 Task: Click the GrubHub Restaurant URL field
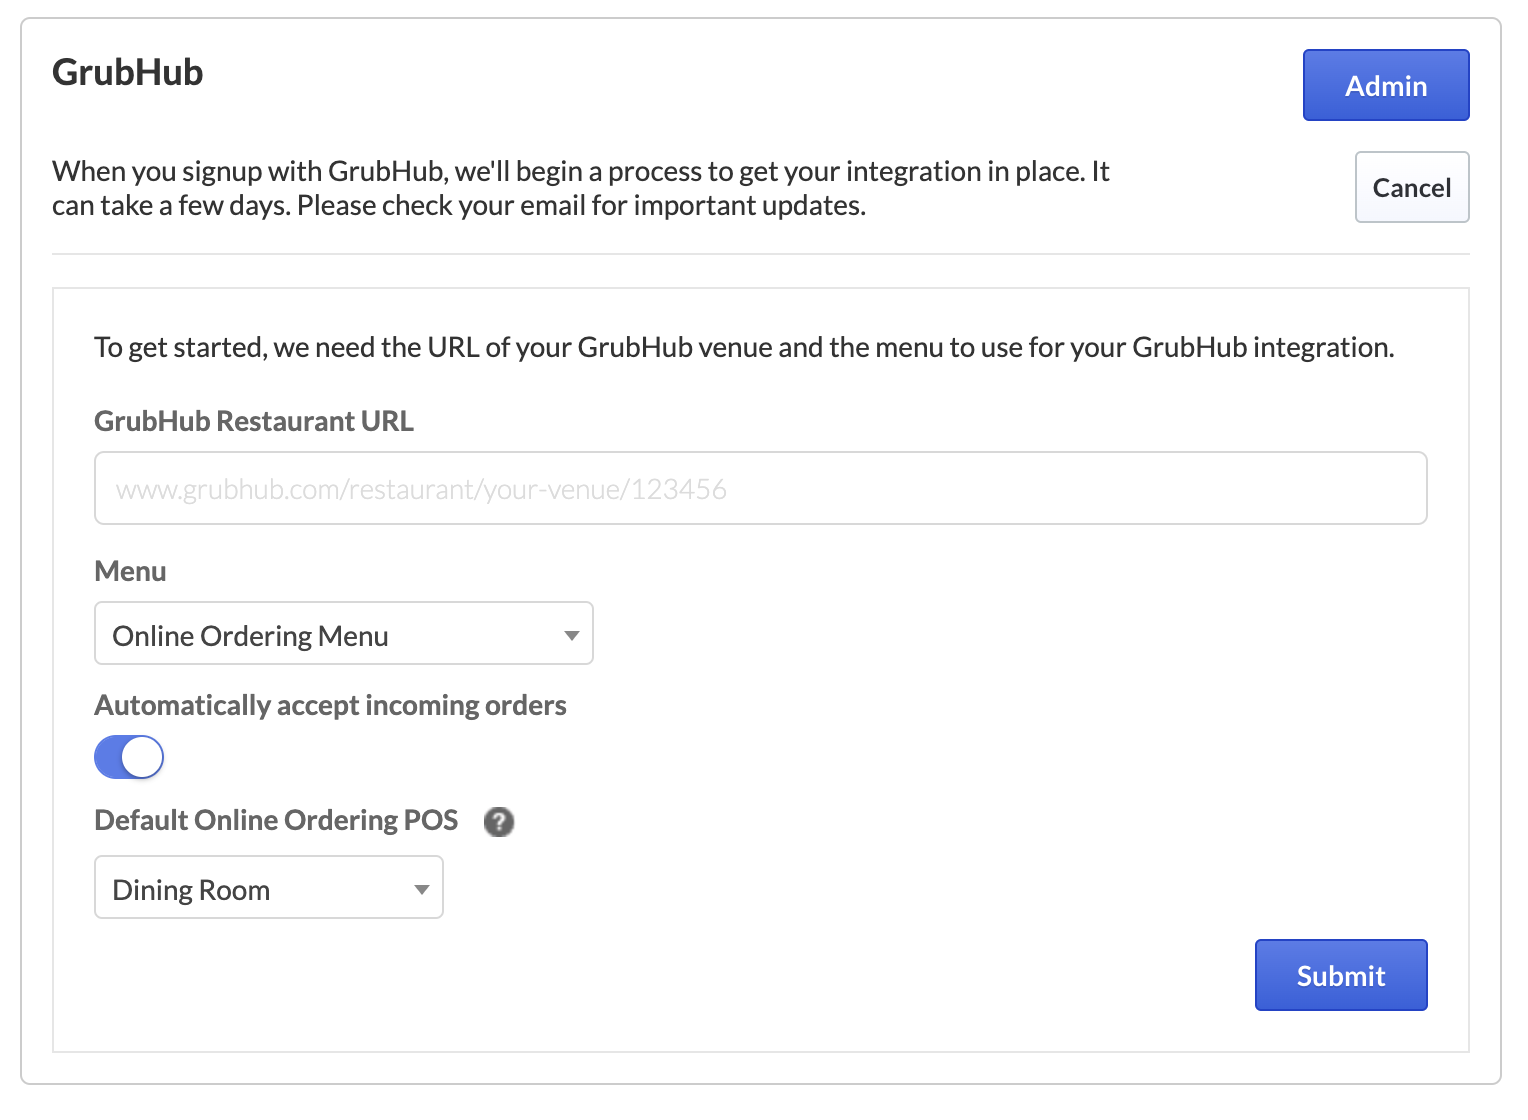point(760,488)
